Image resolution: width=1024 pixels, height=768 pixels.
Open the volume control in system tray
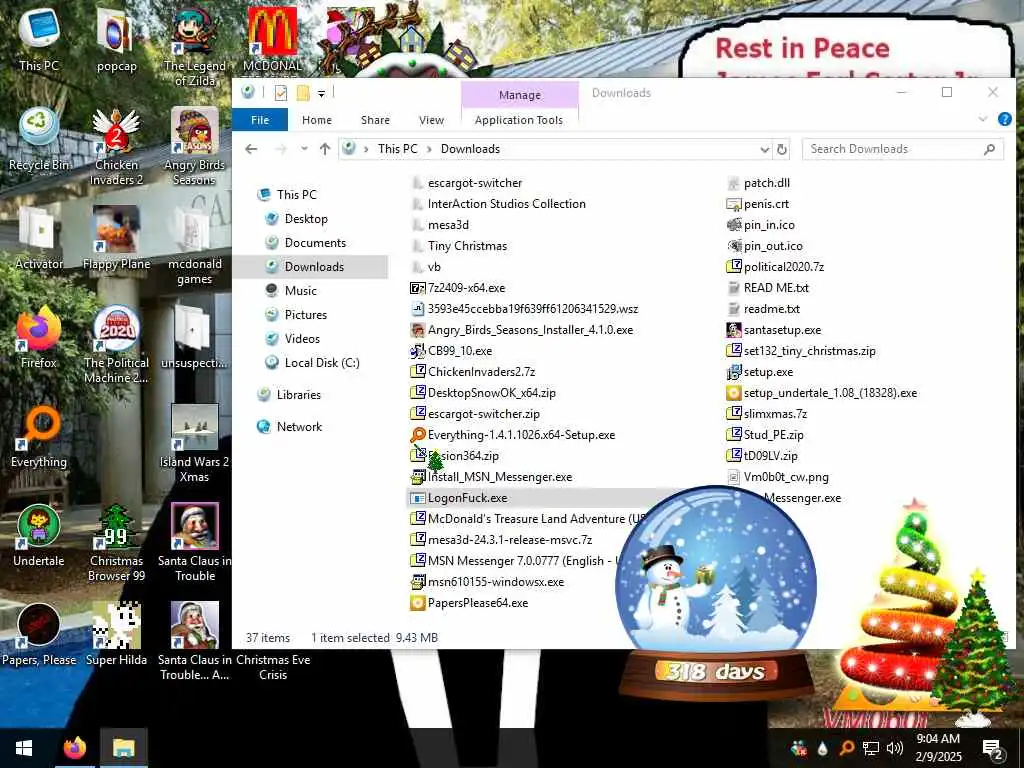[x=895, y=748]
